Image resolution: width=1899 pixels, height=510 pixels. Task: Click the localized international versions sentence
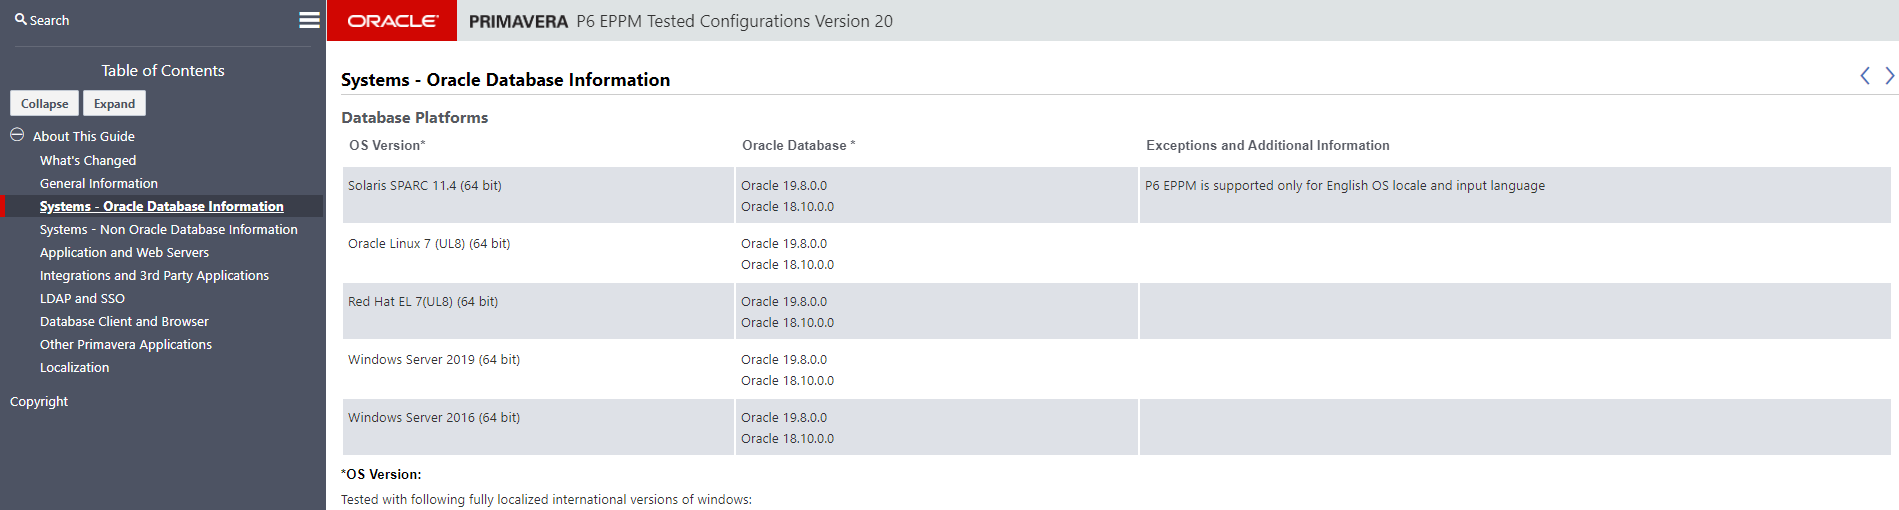pos(546,499)
